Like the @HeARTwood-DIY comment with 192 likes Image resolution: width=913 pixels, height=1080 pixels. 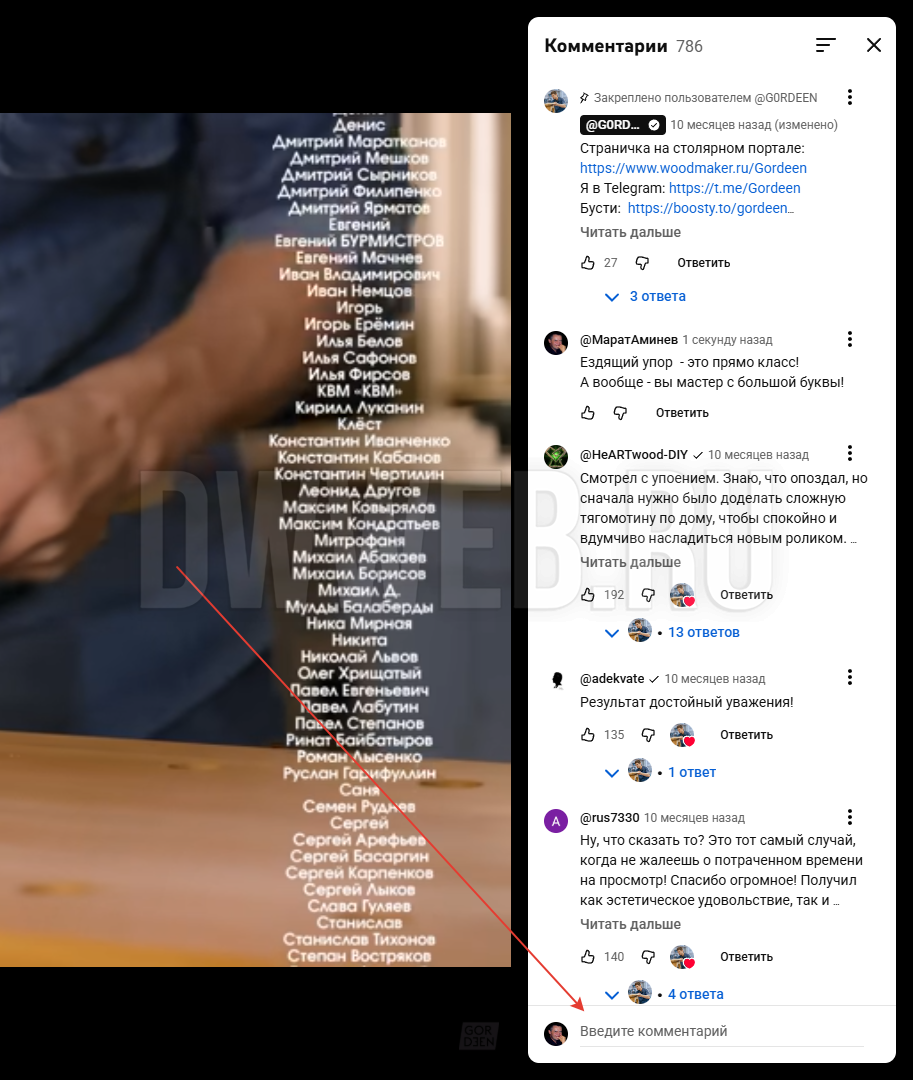587,594
